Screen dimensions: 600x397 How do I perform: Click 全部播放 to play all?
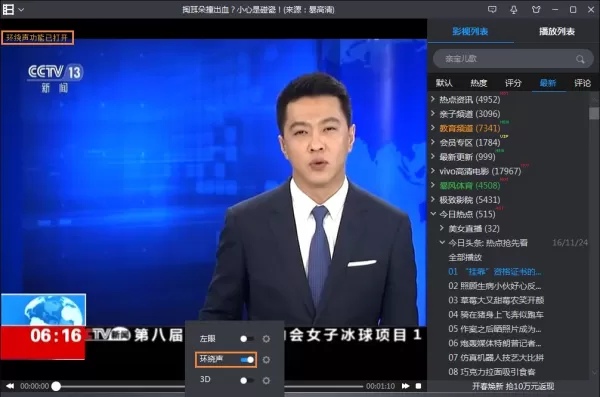[x=465, y=257]
